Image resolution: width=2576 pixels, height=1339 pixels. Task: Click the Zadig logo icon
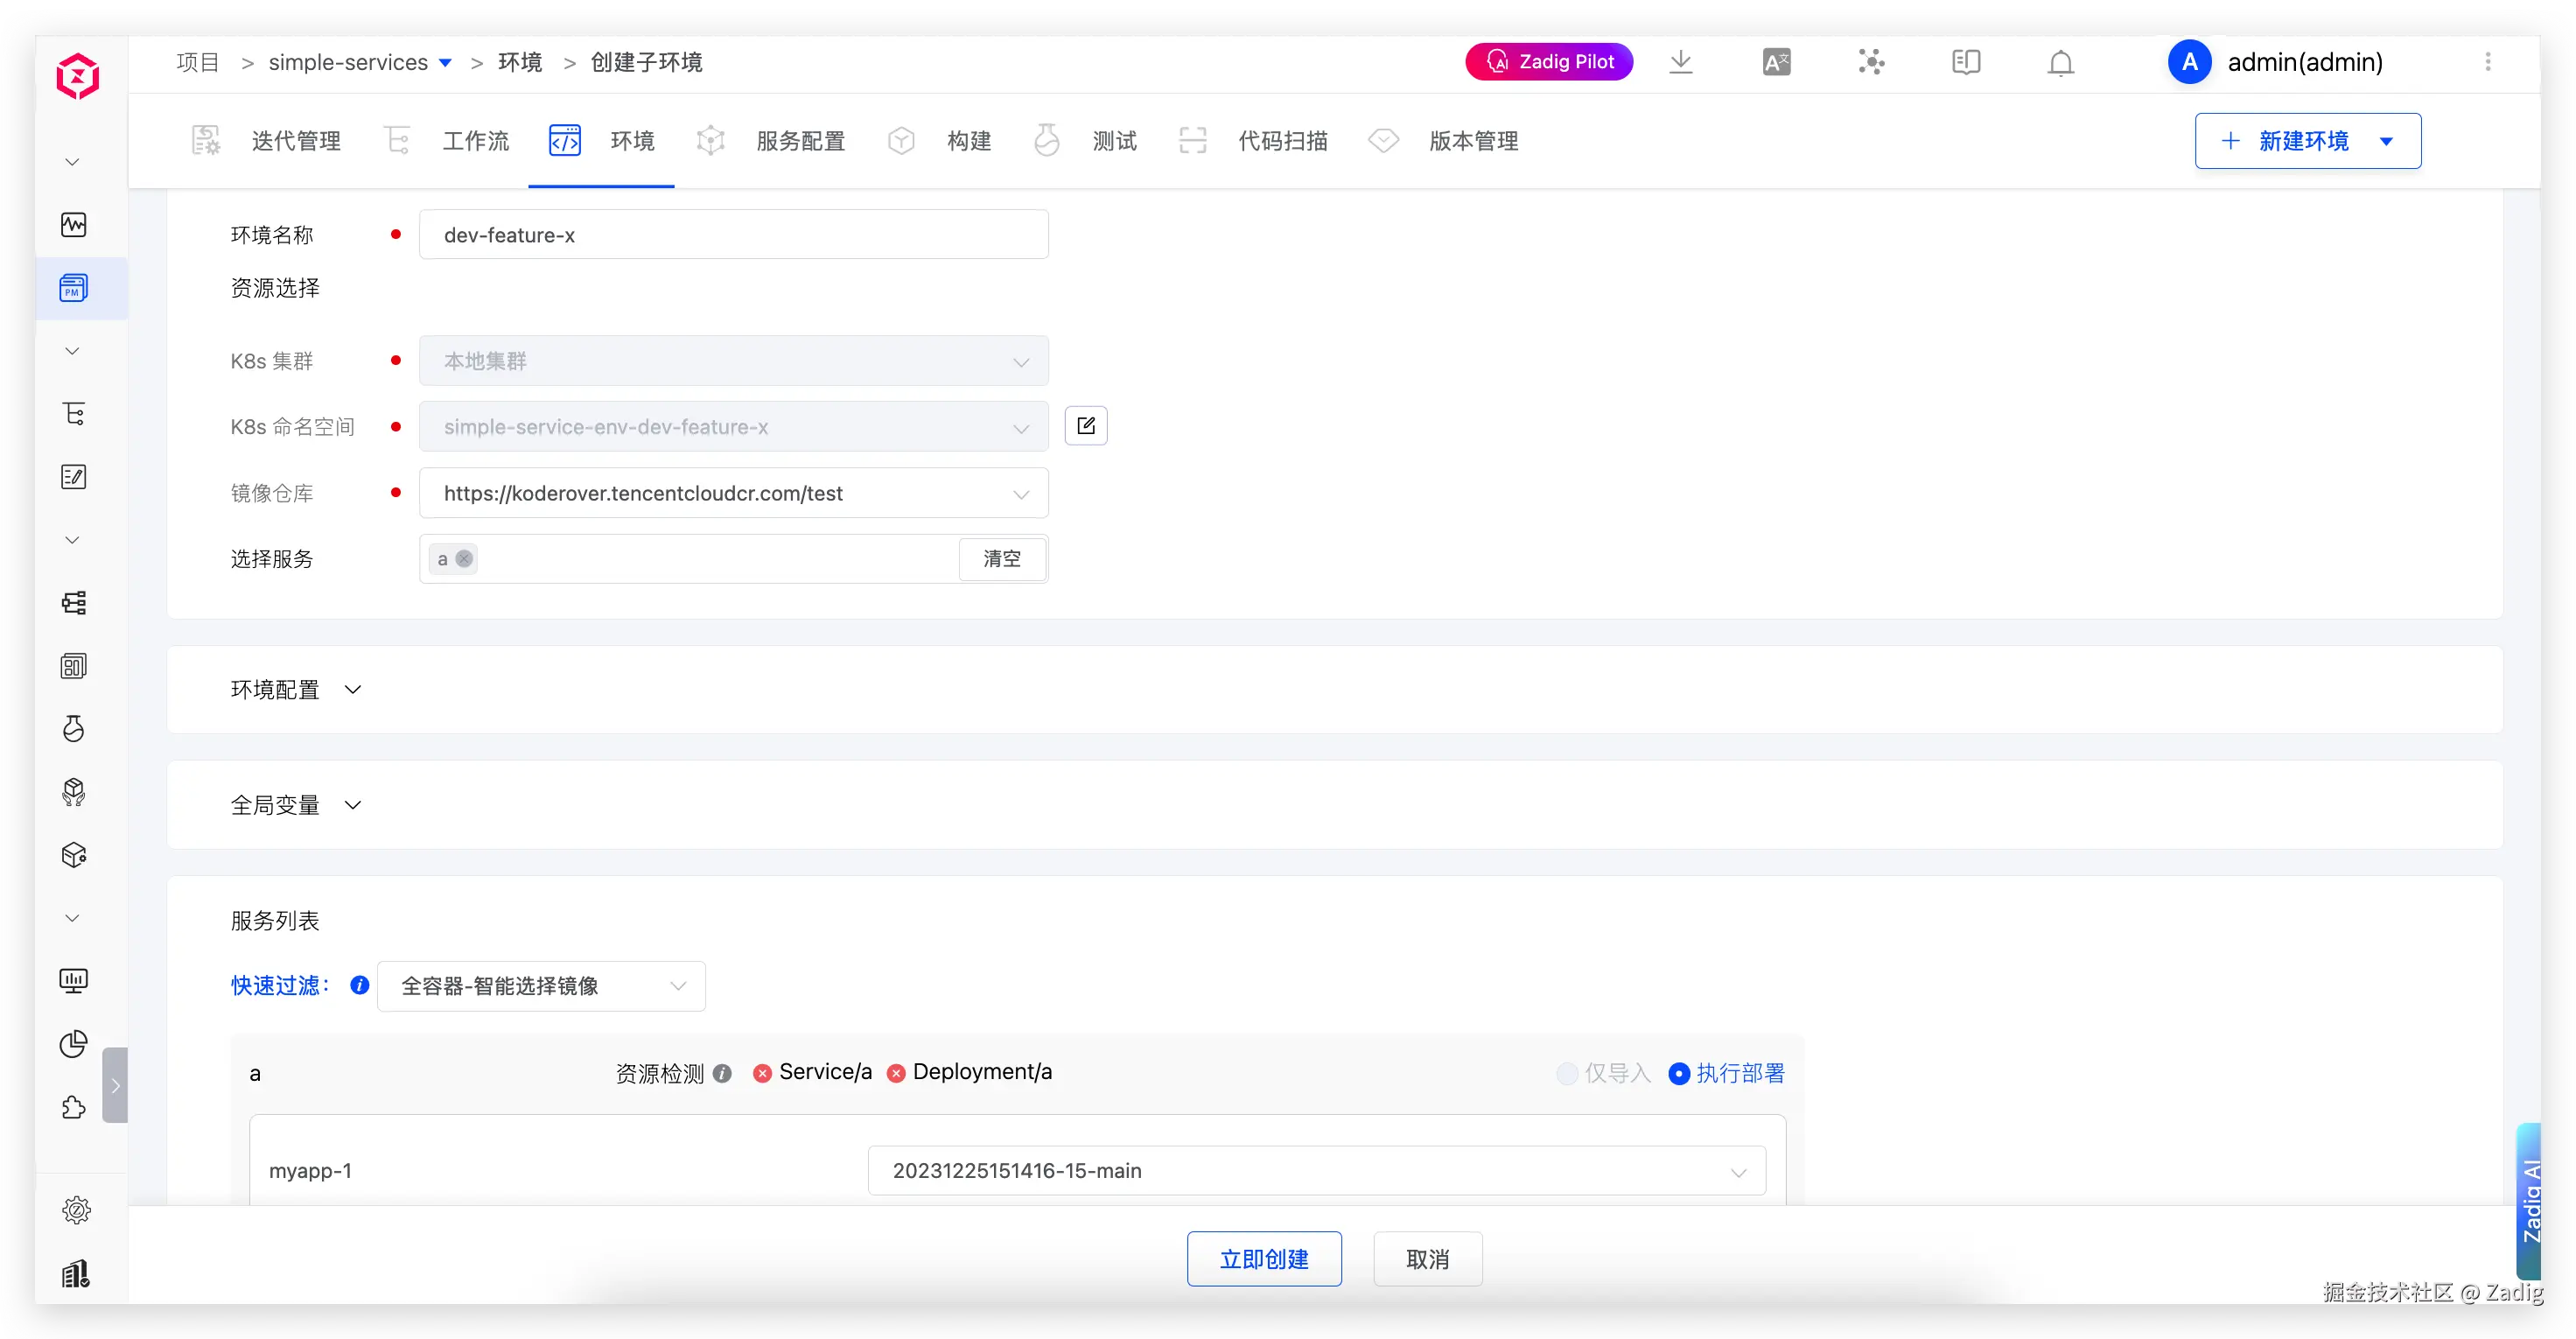[77, 77]
